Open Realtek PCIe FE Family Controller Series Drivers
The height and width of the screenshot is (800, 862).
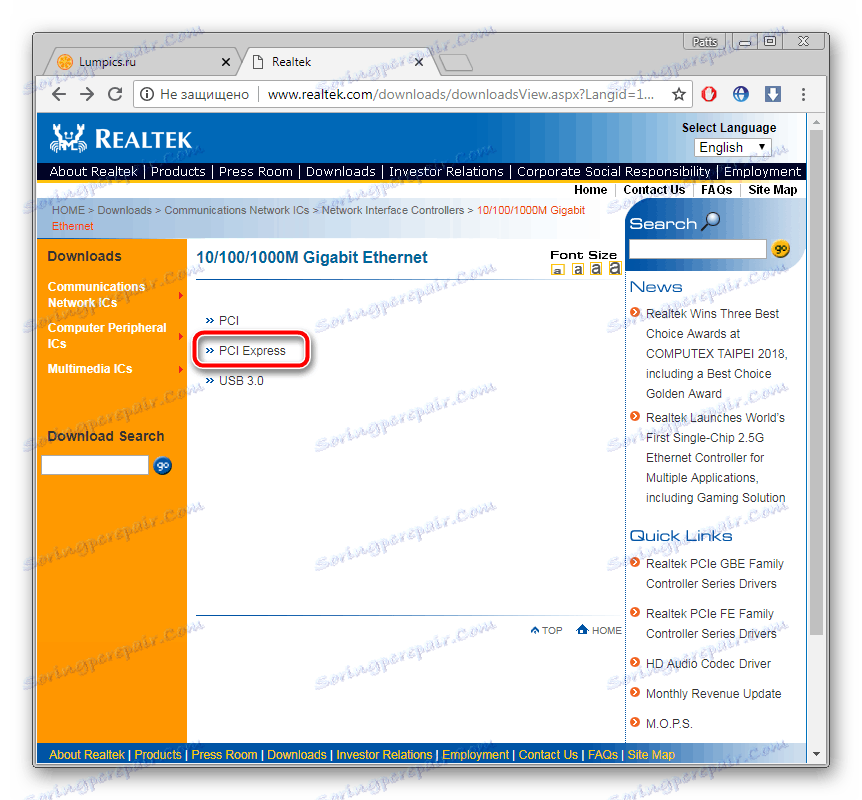pyautogui.click(x=711, y=624)
